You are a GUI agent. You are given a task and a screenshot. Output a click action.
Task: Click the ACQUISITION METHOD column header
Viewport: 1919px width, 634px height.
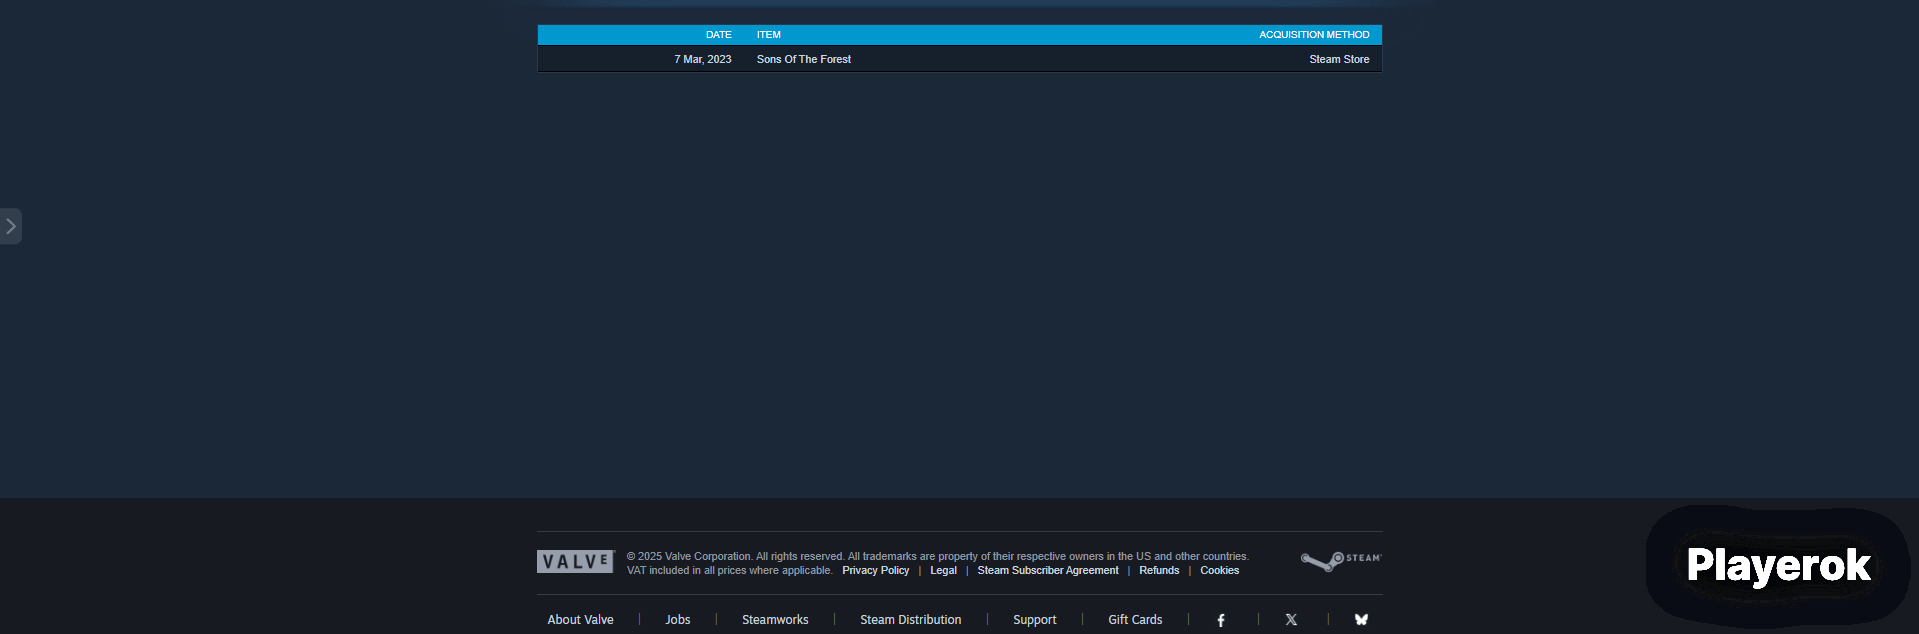pos(1313,35)
